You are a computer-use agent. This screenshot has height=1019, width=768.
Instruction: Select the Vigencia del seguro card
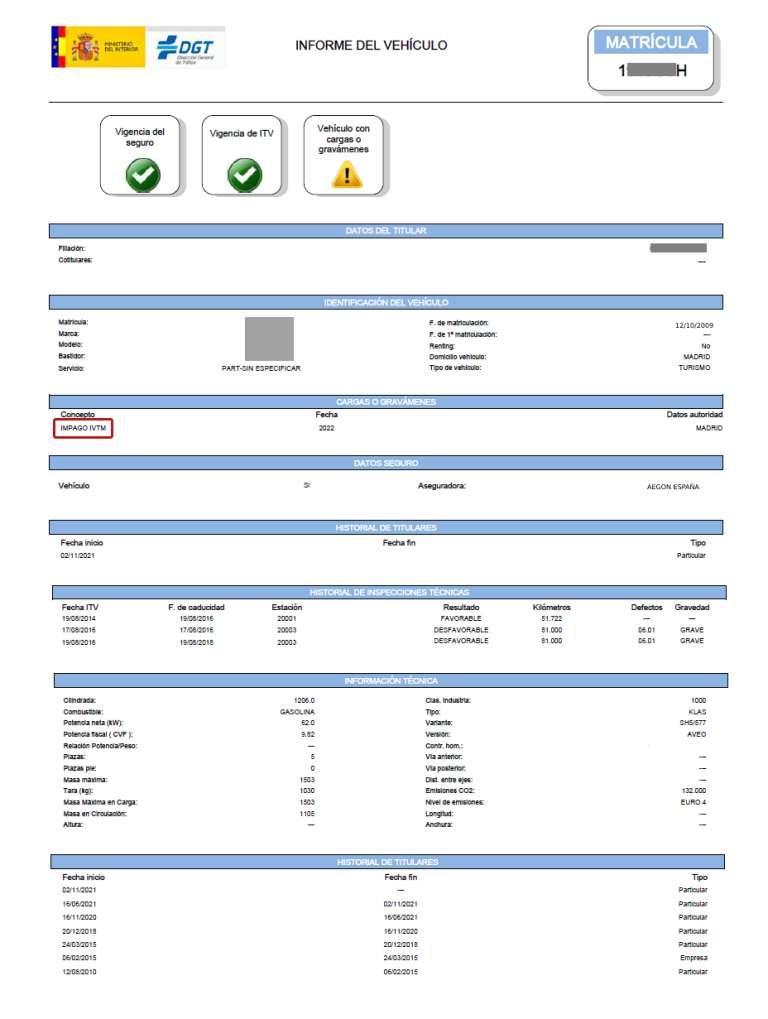tap(140, 155)
